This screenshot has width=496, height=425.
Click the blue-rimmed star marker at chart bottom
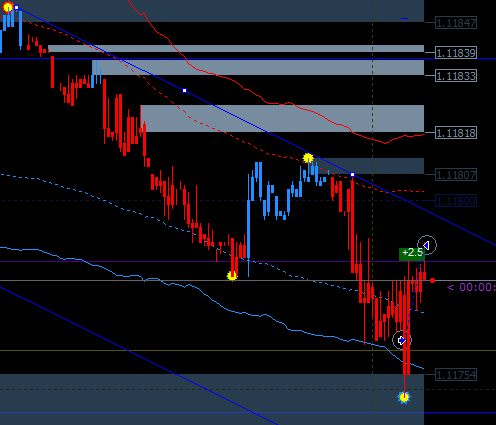pyautogui.click(x=404, y=397)
